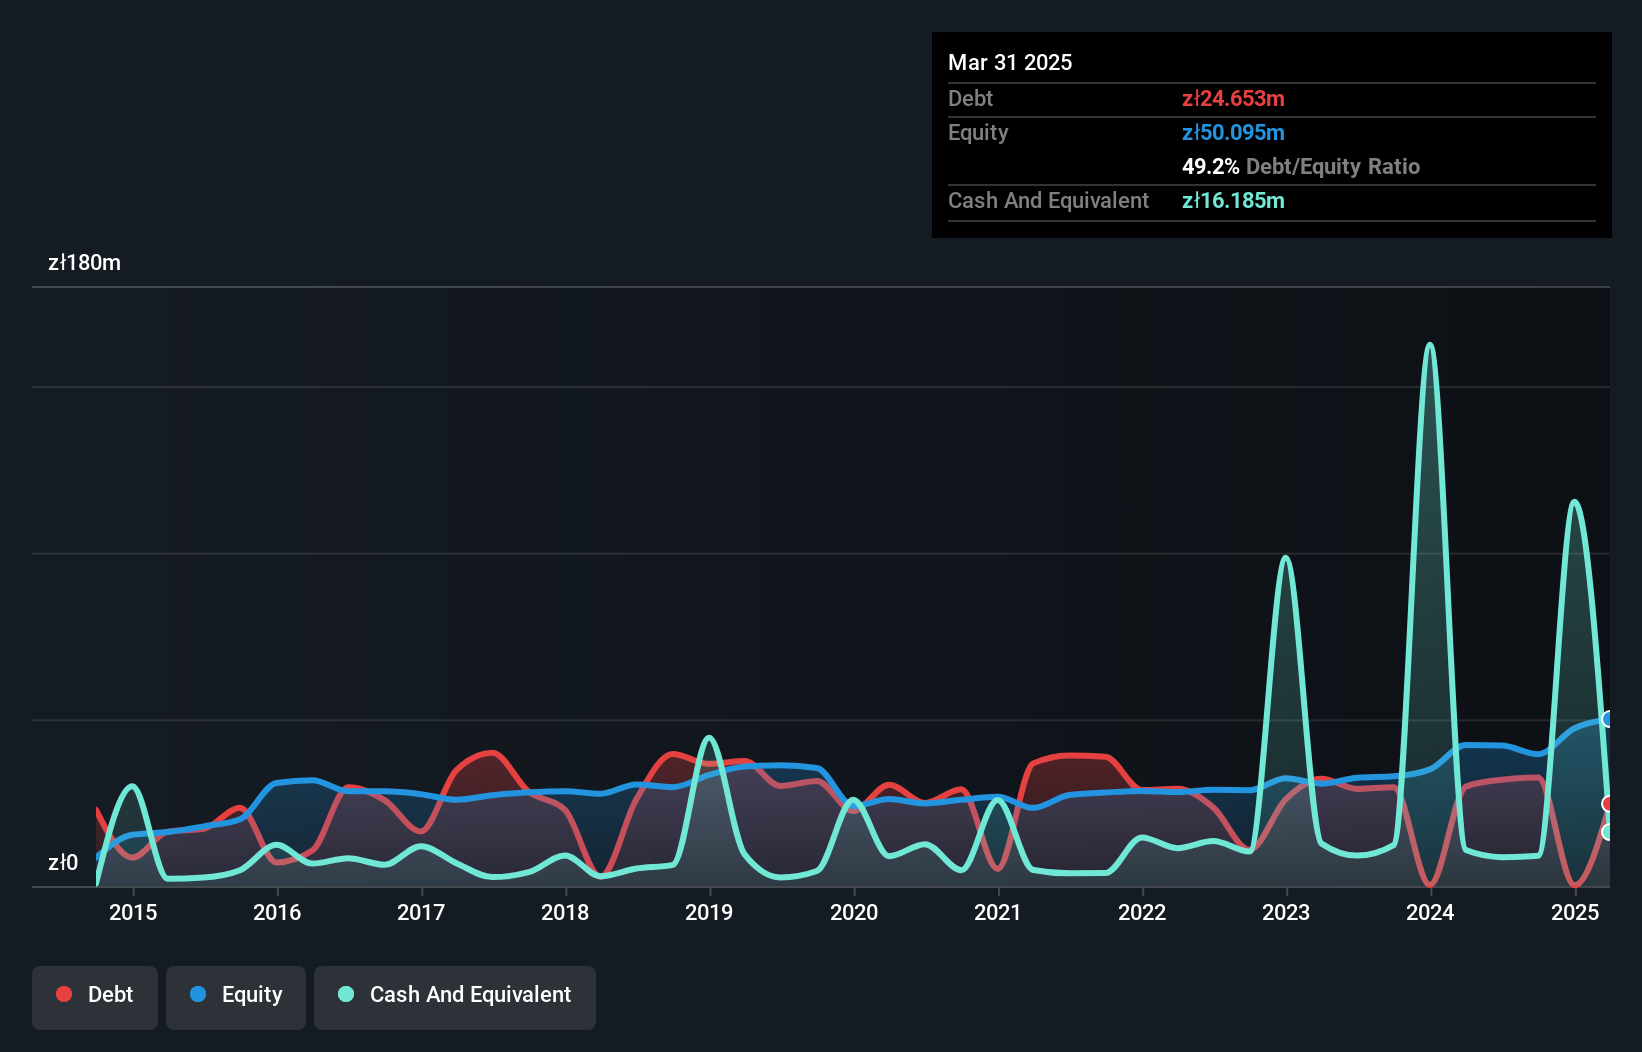Click the 2023 x-axis label
This screenshot has height=1052, width=1642.
coord(1286,912)
